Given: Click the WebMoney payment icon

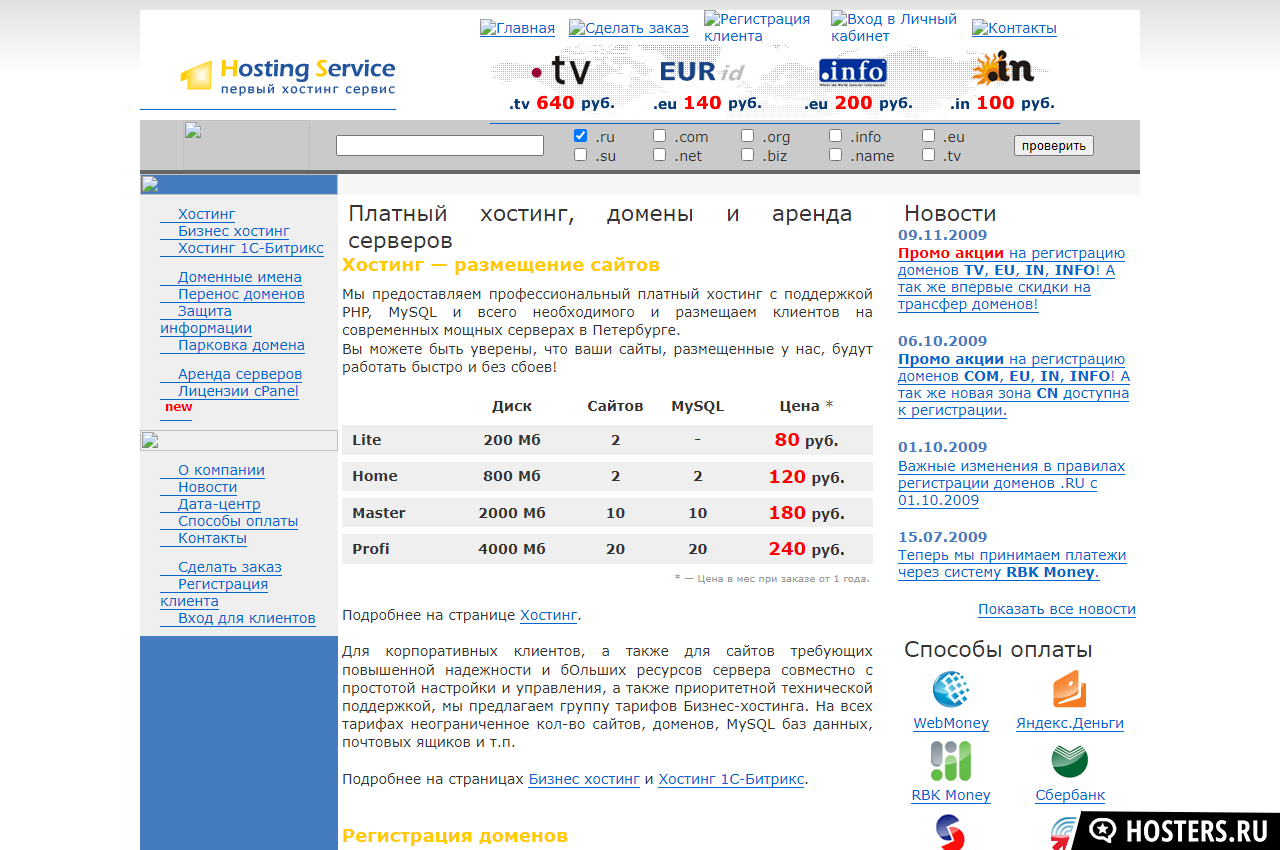Looking at the screenshot, I should coord(951,690).
